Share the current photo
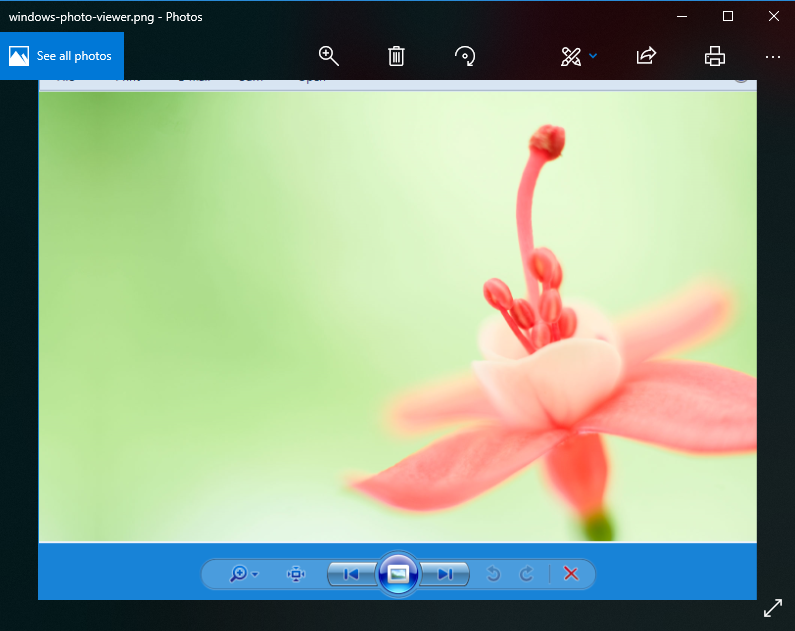Viewport: 795px width, 631px height. pyautogui.click(x=646, y=56)
